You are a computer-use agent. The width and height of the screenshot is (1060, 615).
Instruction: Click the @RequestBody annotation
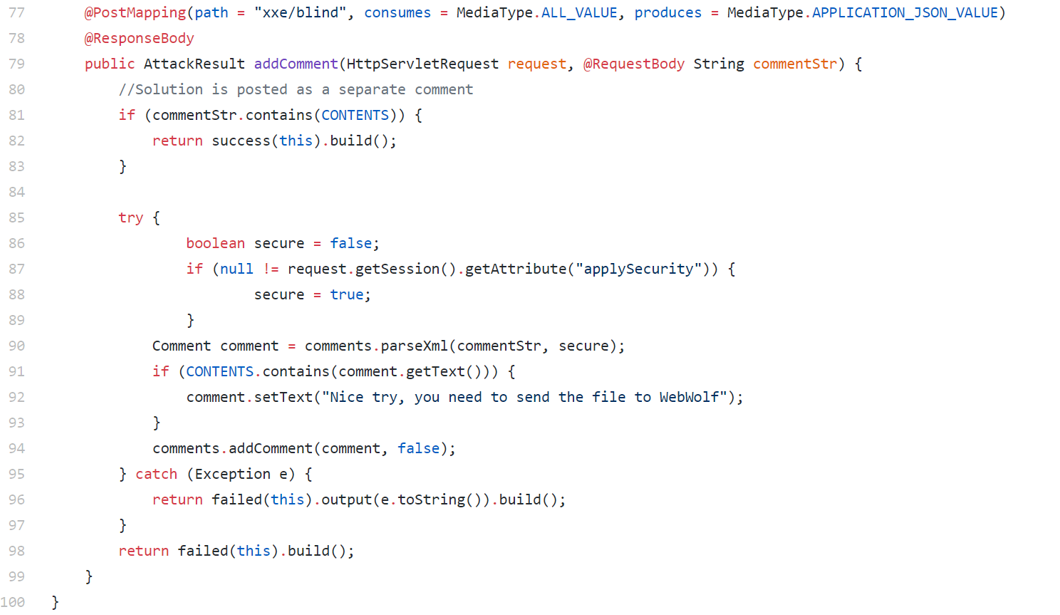coord(633,64)
